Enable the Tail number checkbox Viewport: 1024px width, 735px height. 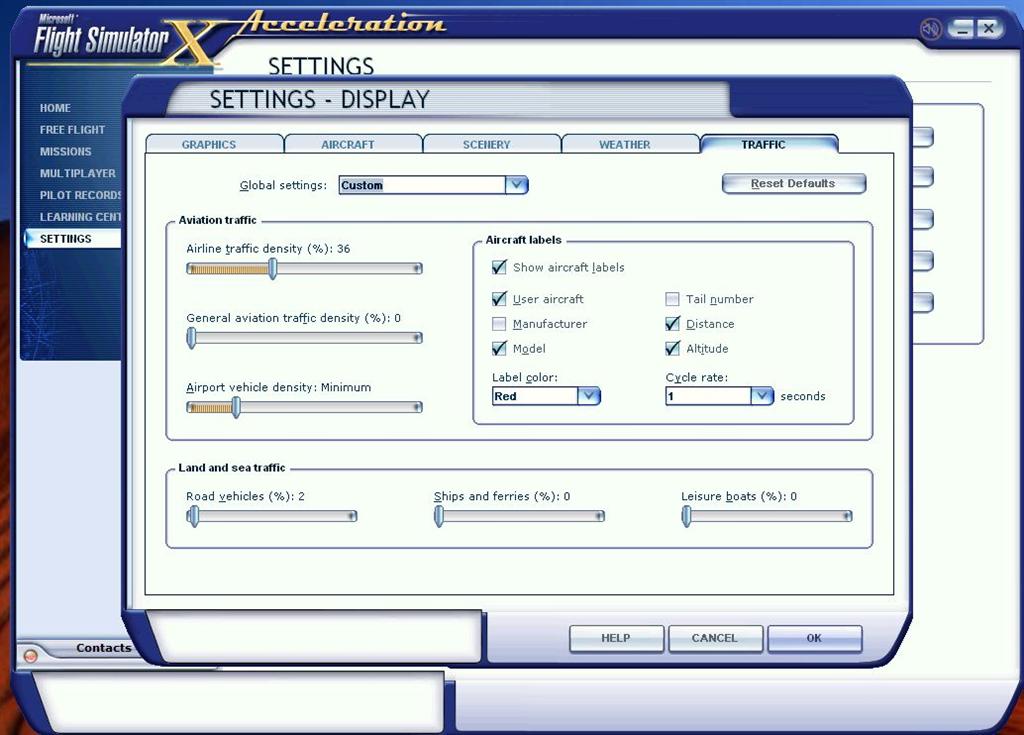(673, 299)
